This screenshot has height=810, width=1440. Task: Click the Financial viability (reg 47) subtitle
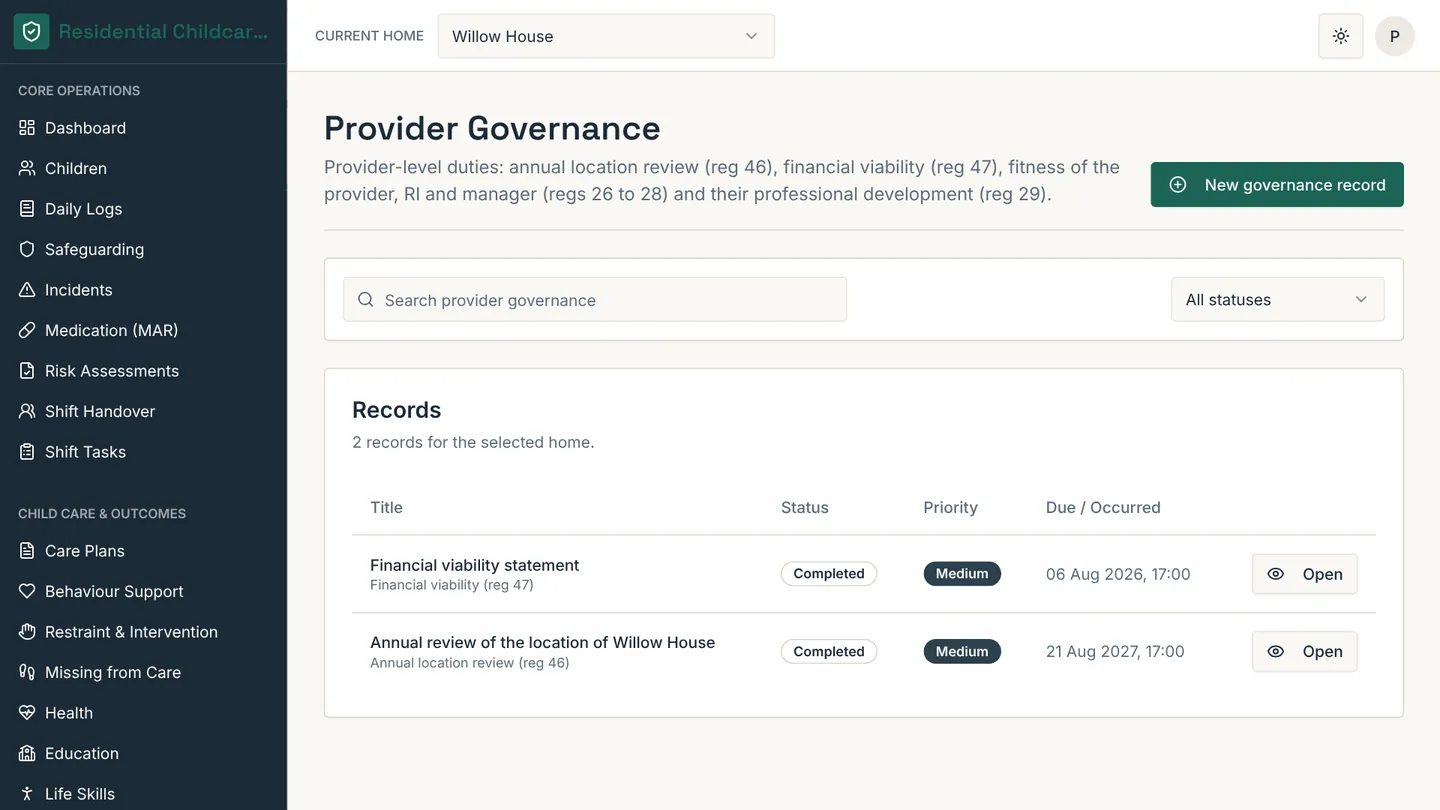coord(452,585)
